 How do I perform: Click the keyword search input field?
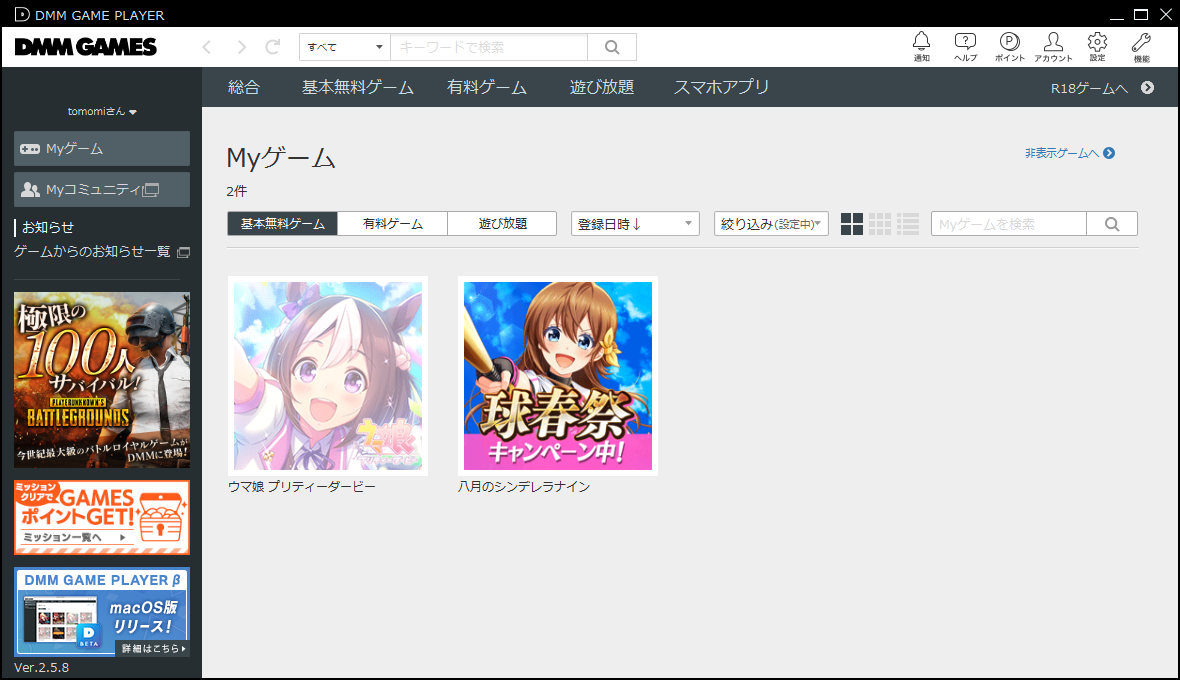click(488, 47)
